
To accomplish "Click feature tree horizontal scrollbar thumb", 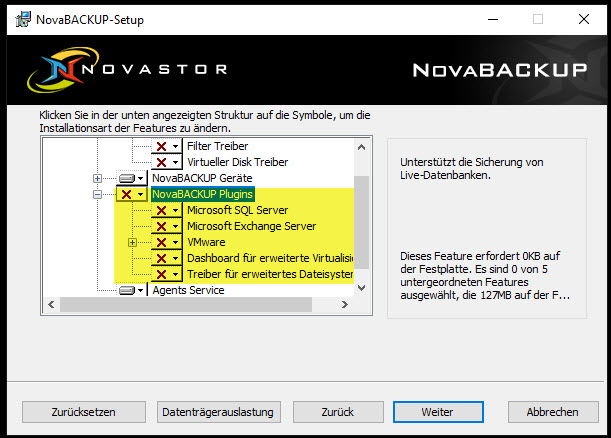I will tap(185, 304).
